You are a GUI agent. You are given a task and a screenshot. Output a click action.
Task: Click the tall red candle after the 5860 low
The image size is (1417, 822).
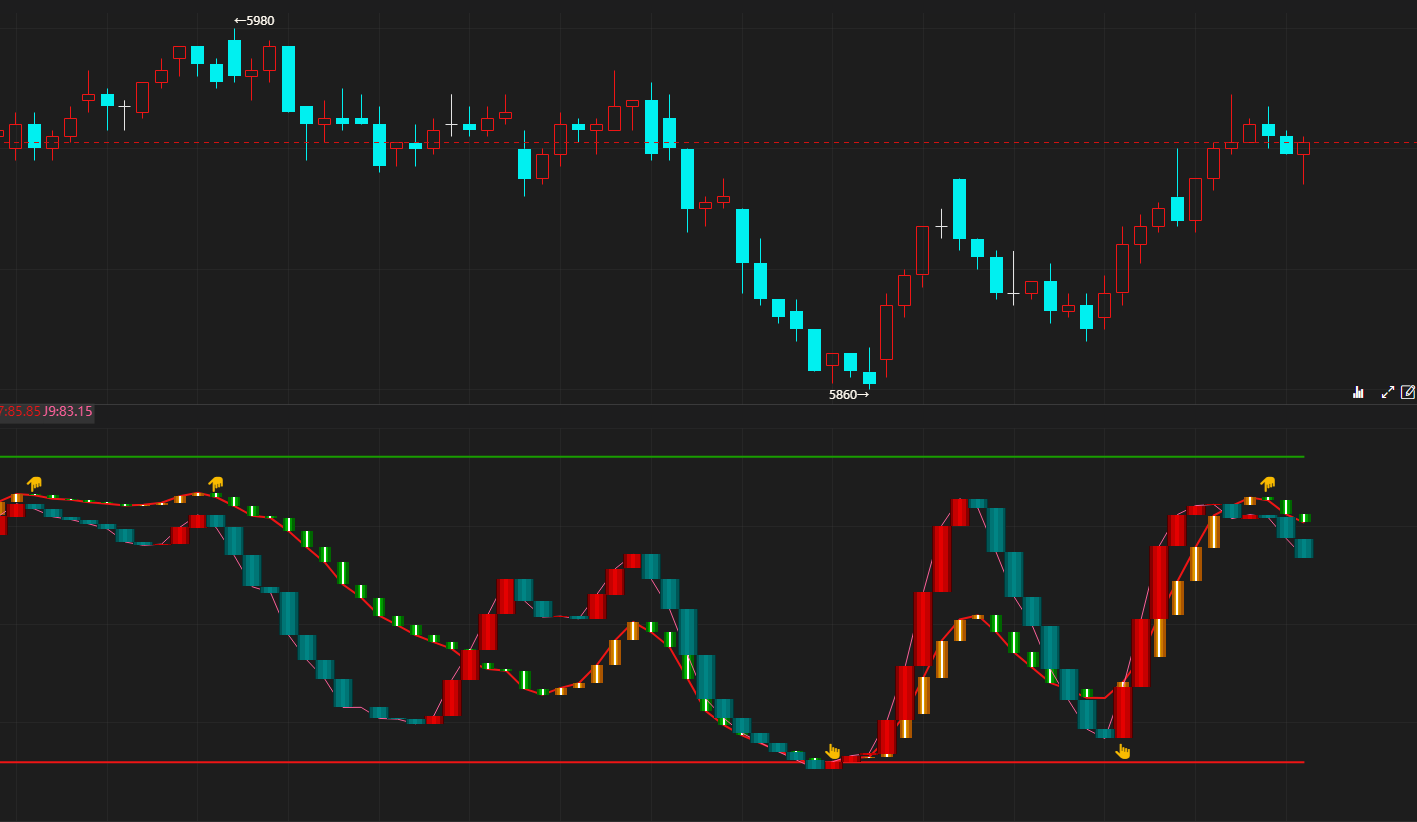pyautogui.click(x=886, y=332)
